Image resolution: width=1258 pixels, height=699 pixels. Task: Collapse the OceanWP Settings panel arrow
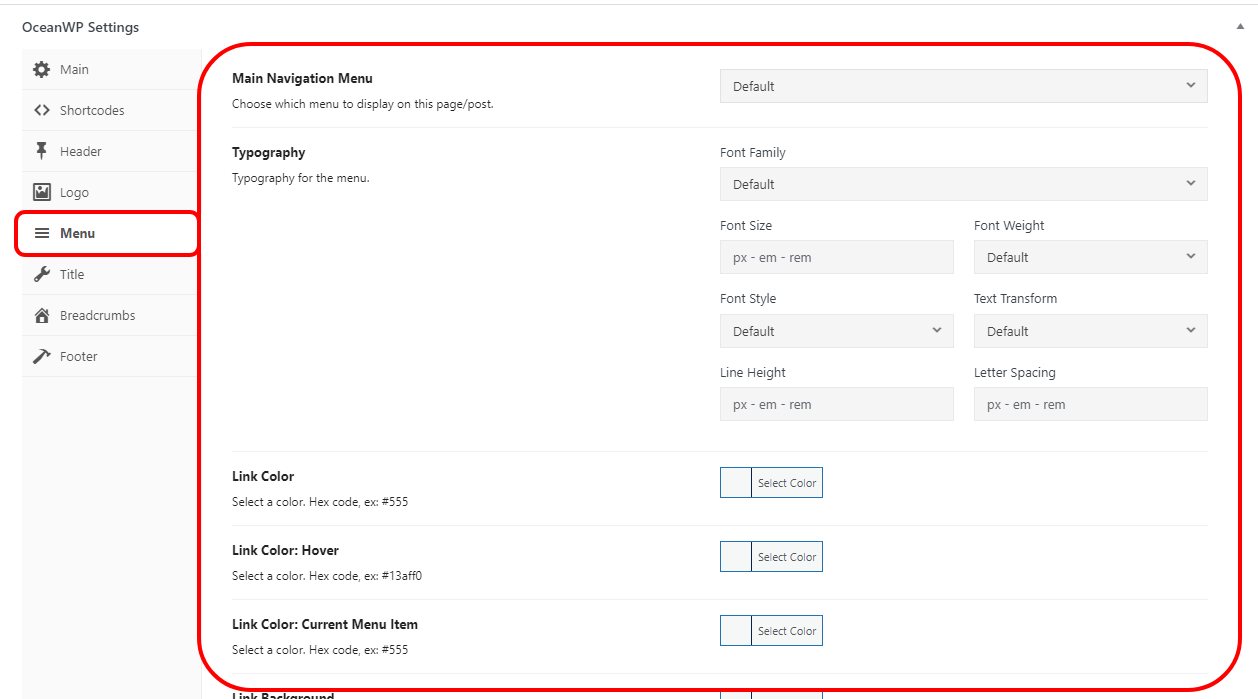pos(1241,27)
